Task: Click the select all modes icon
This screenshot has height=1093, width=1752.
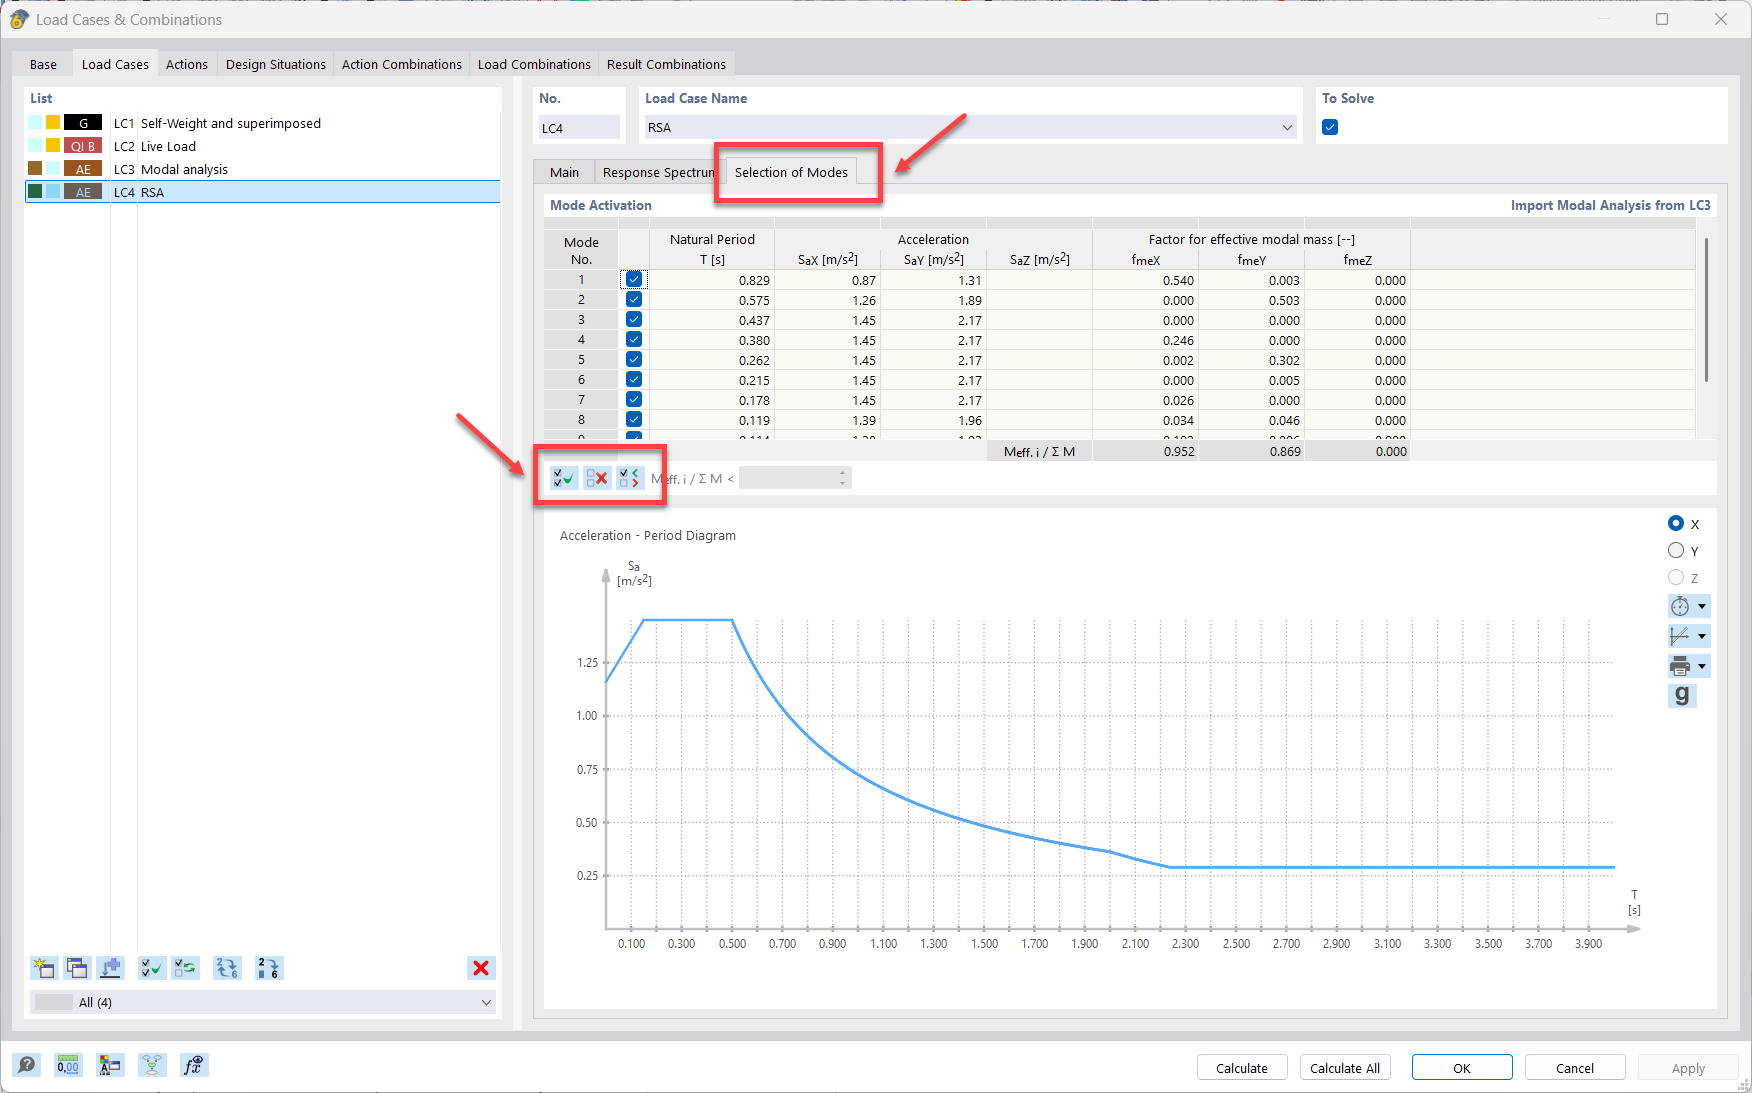Action: (563, 478)
